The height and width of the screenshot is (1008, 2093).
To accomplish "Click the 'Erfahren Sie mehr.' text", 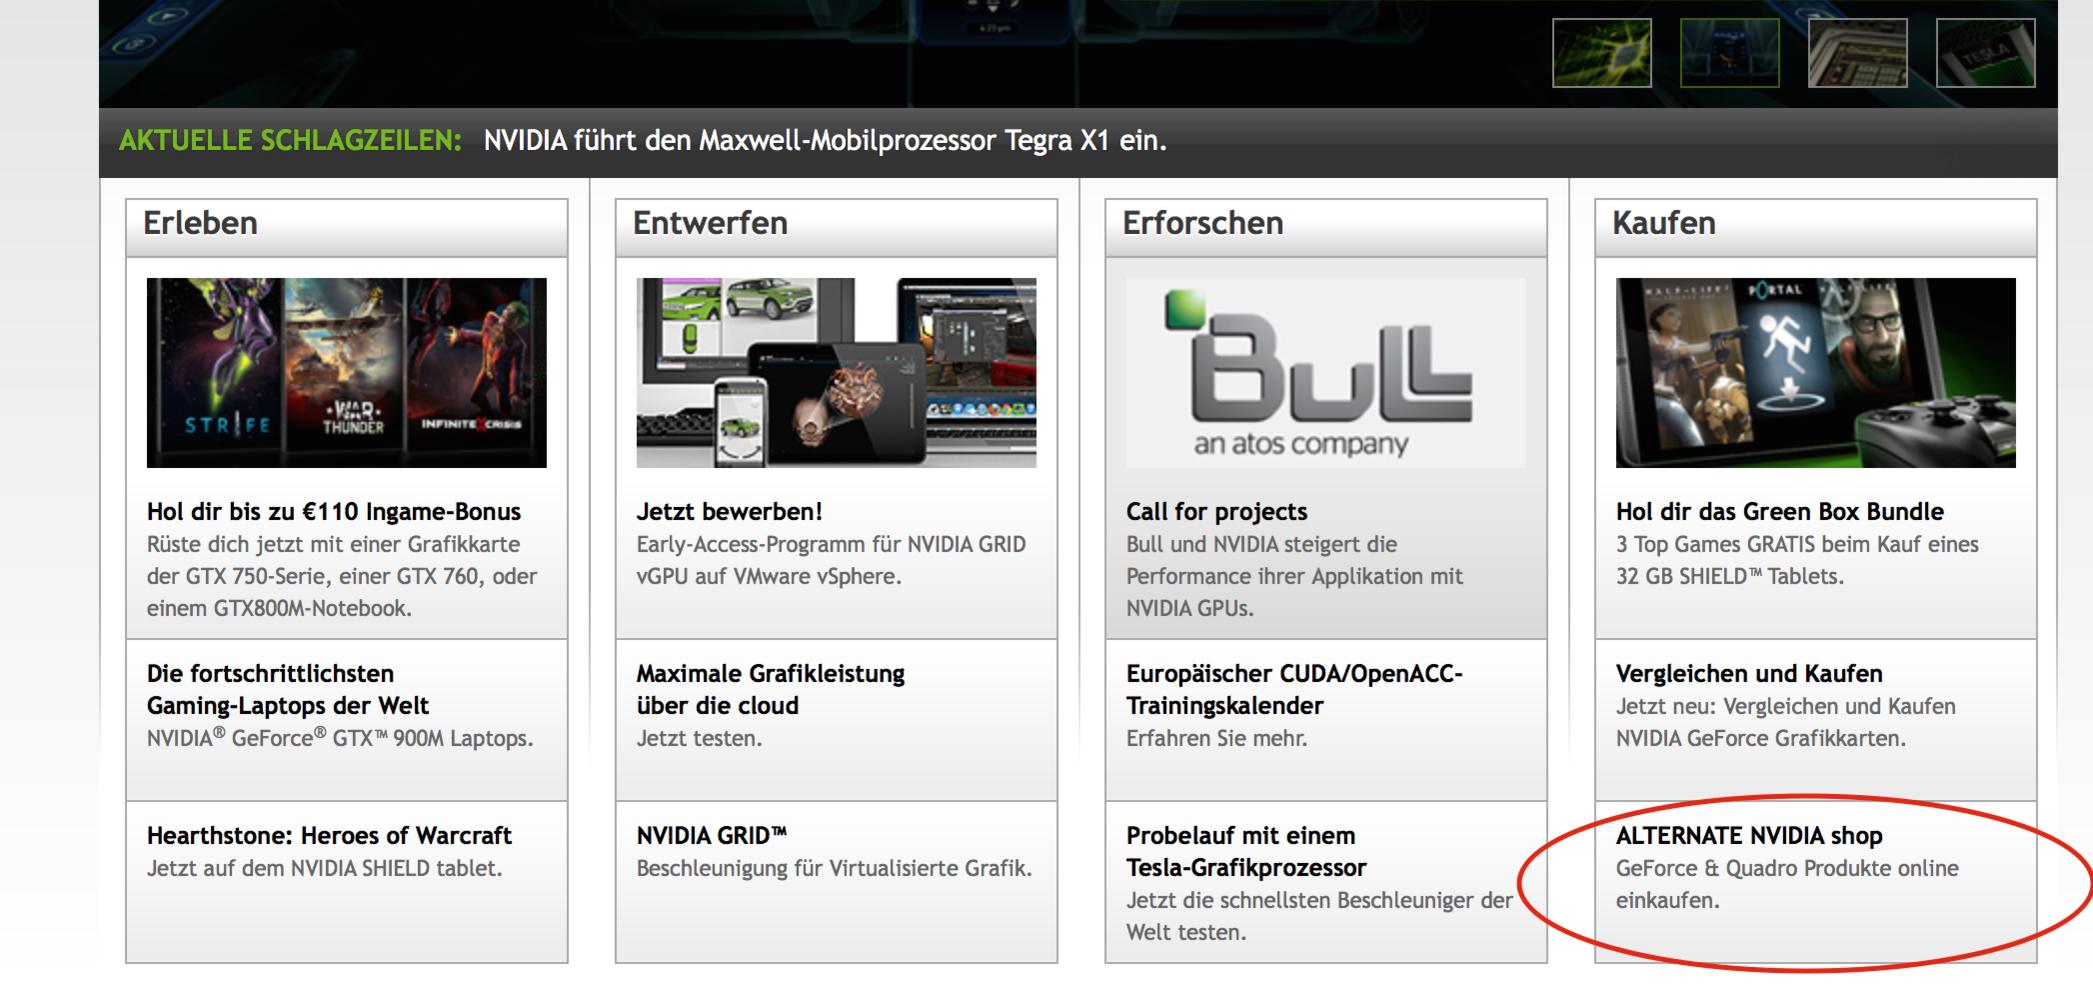I will click(1216, 739).
